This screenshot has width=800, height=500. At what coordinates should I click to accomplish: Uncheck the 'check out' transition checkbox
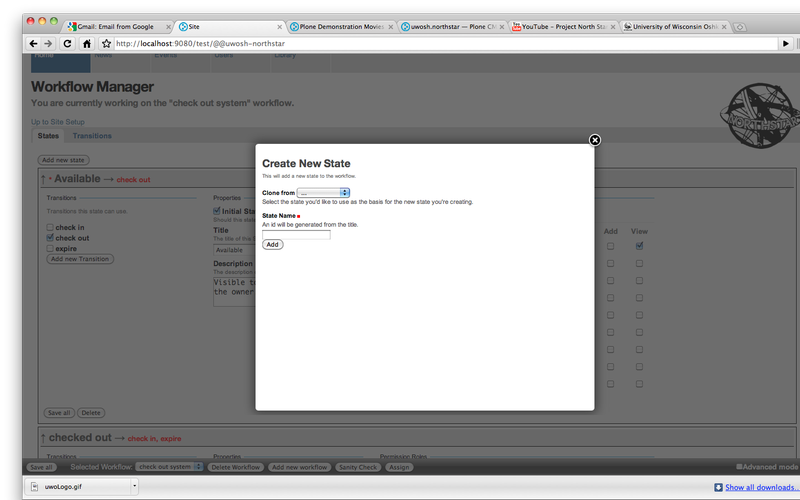coord(50,238)
